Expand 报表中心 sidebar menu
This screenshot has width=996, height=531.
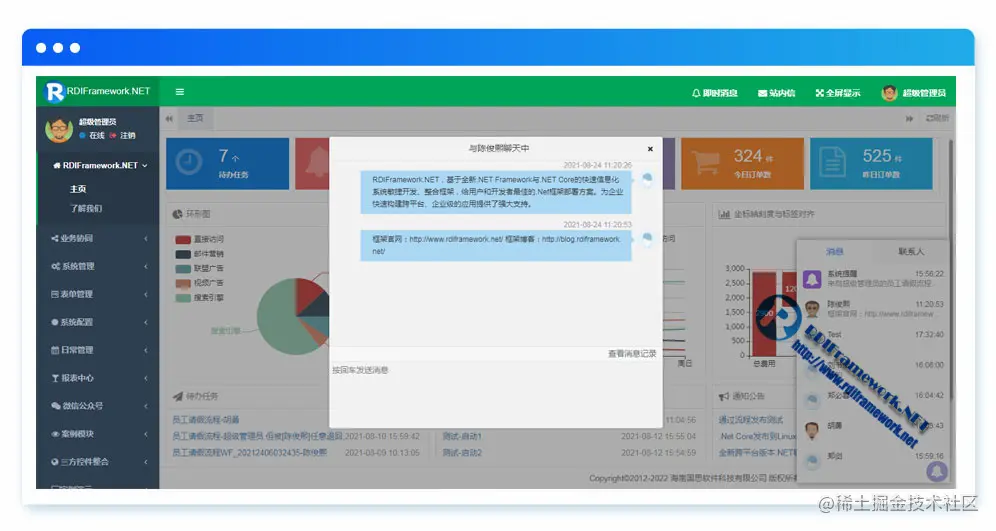pyautogui.click(x=98, y=378)
